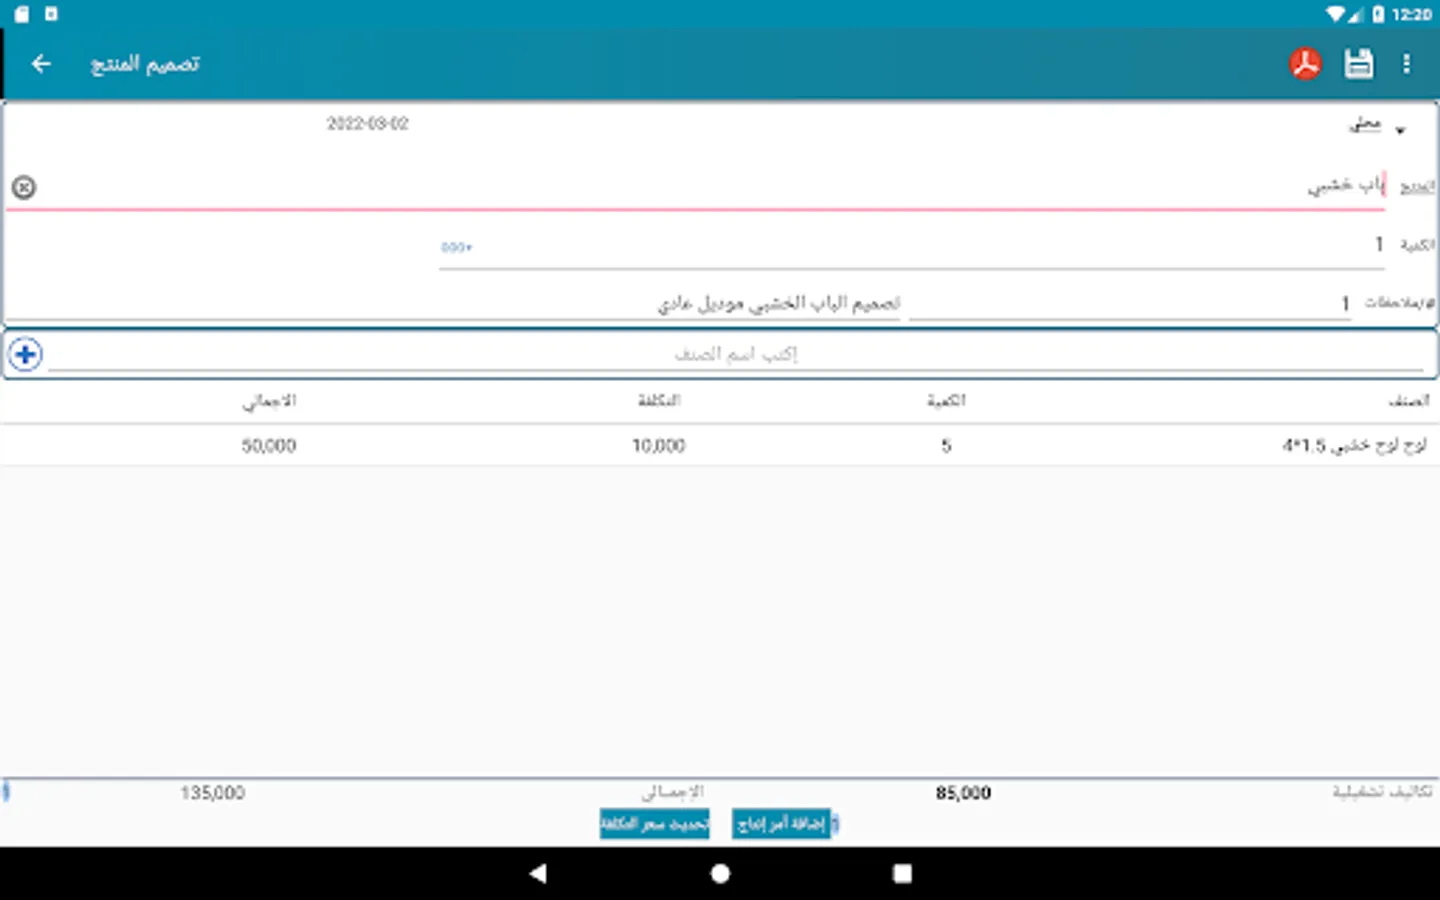Click the battery icon in the status bar
Image resolution: width=1440 pixels, height=900 pixels.
click(1379, 14)
